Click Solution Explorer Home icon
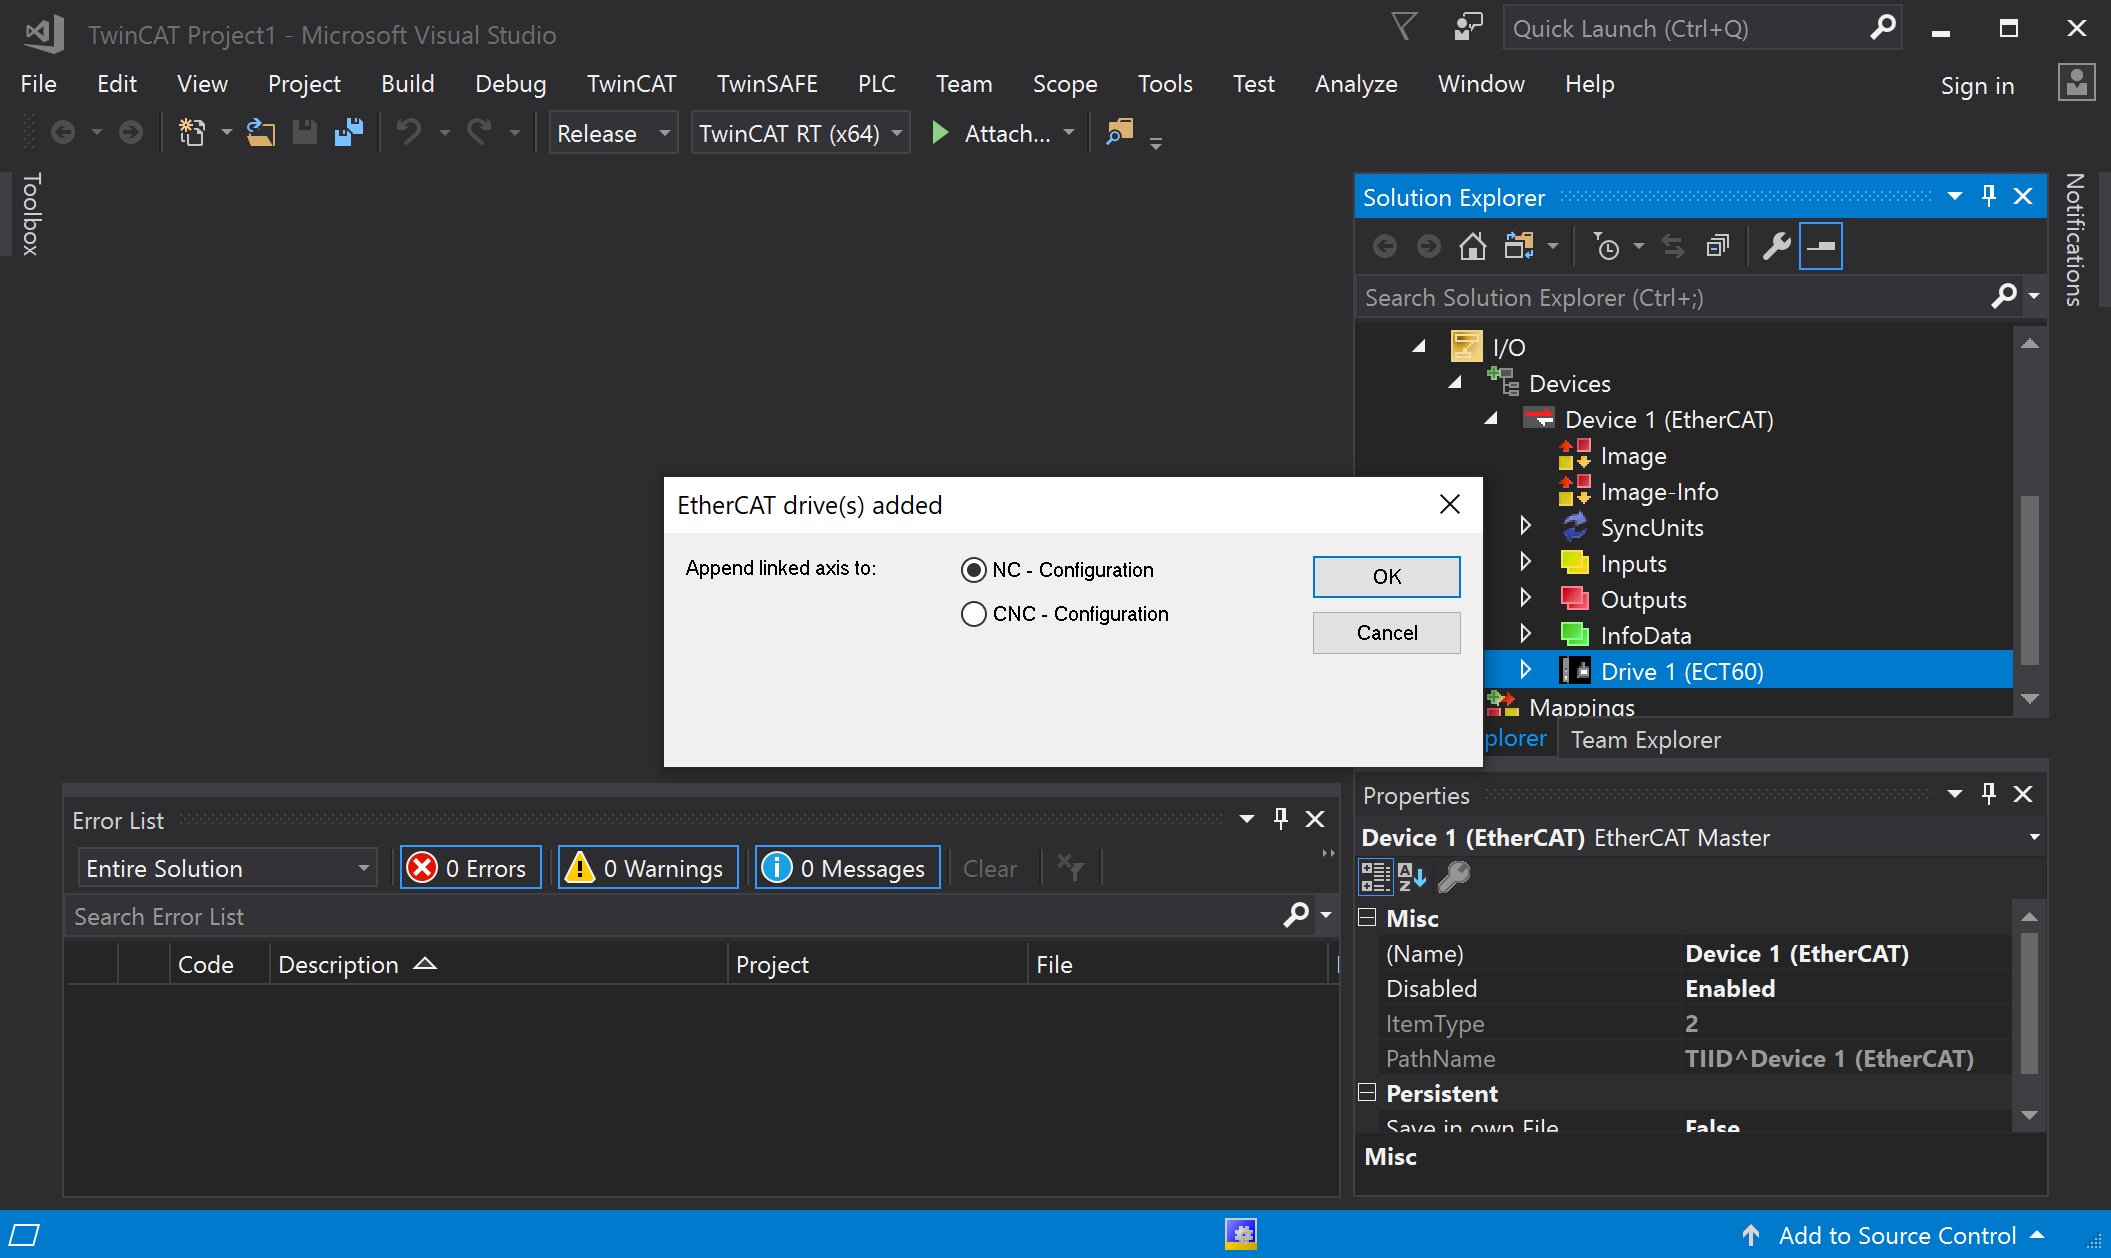The height and width of the screenshot is (1258, 2111). pyautogui.click(x=1472, y=246)
